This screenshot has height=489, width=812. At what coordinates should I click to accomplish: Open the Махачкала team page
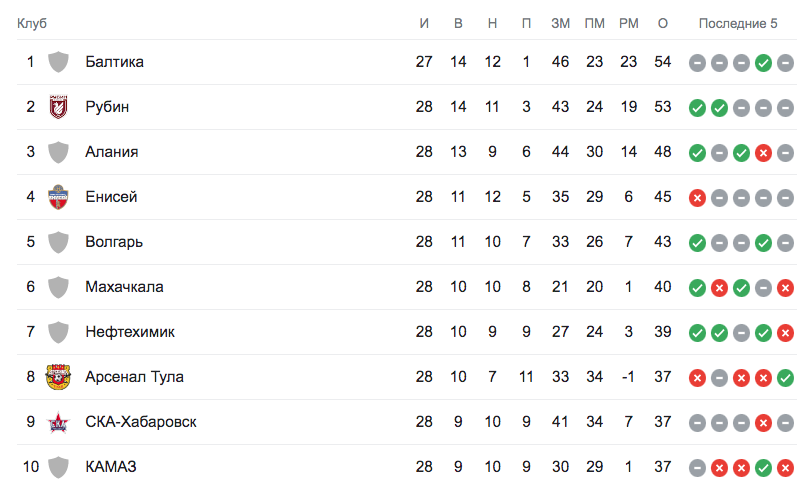point(124,287)
